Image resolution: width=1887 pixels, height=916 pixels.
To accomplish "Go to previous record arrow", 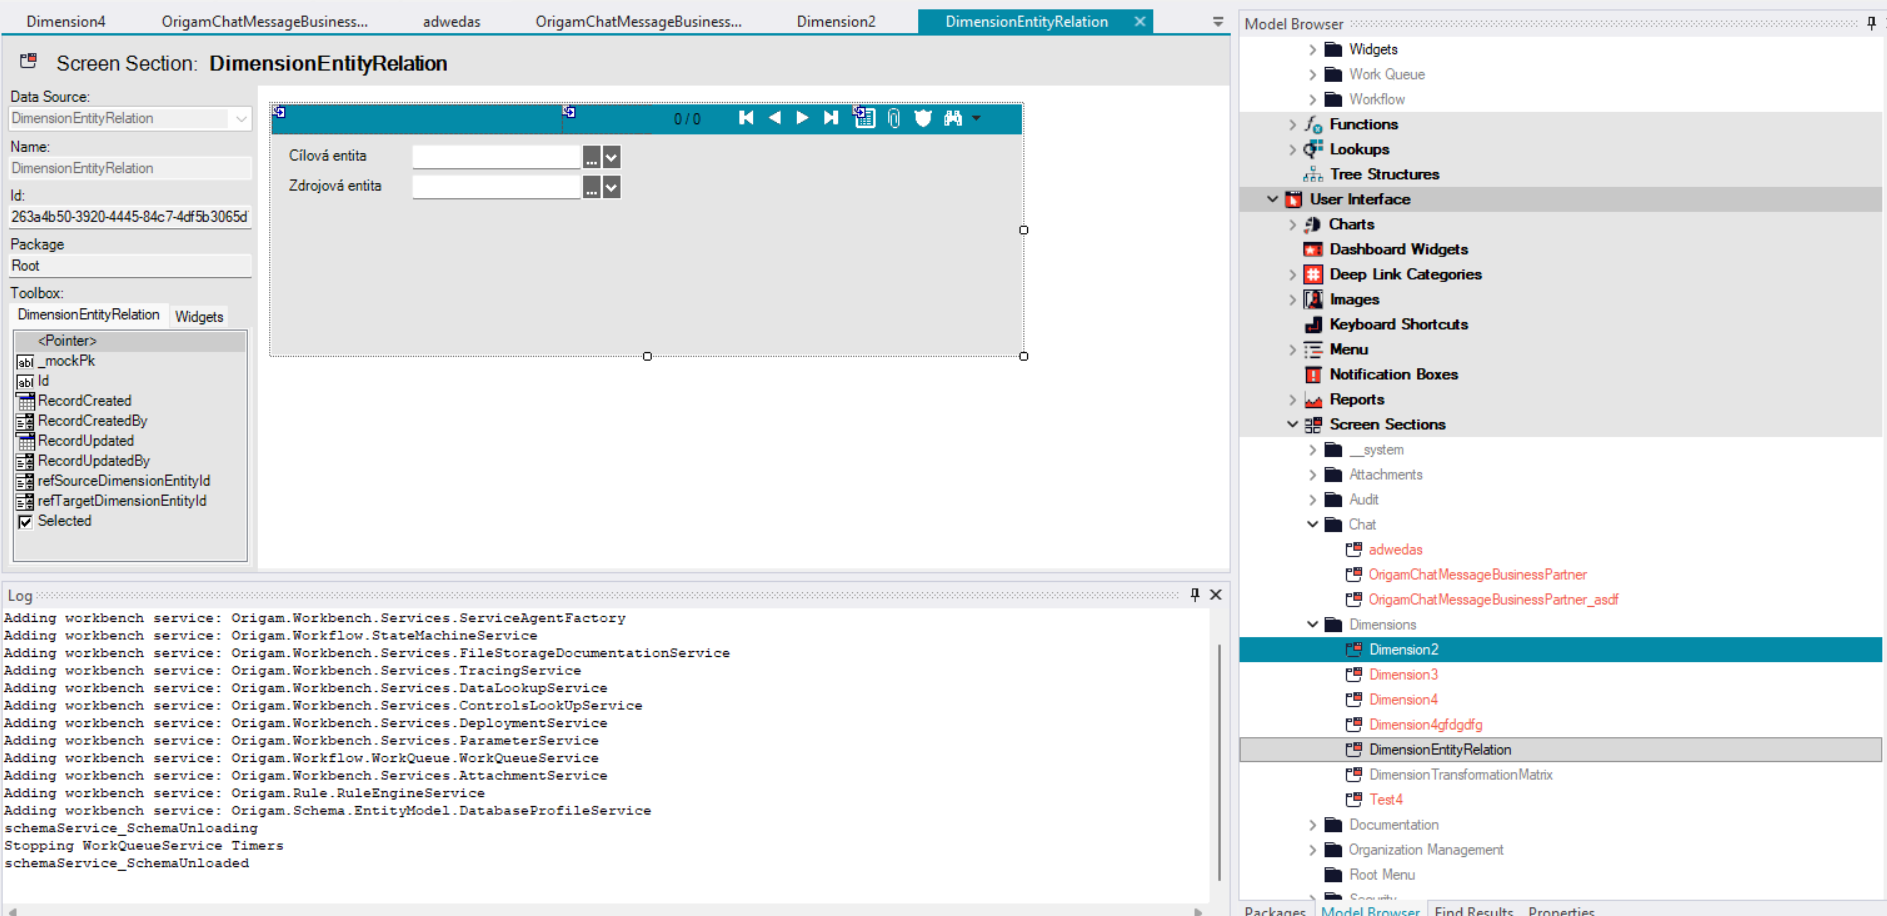I will click(774, 118).
